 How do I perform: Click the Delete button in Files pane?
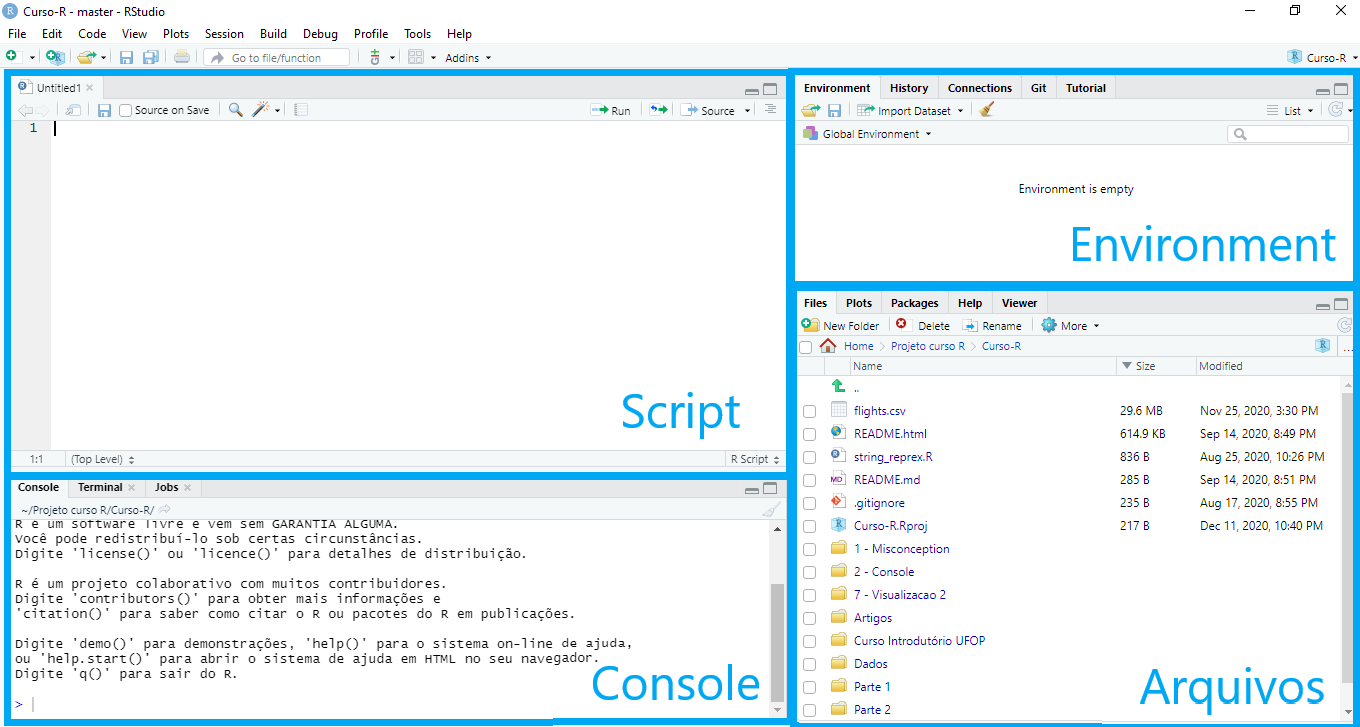click(x=922, y=326)
